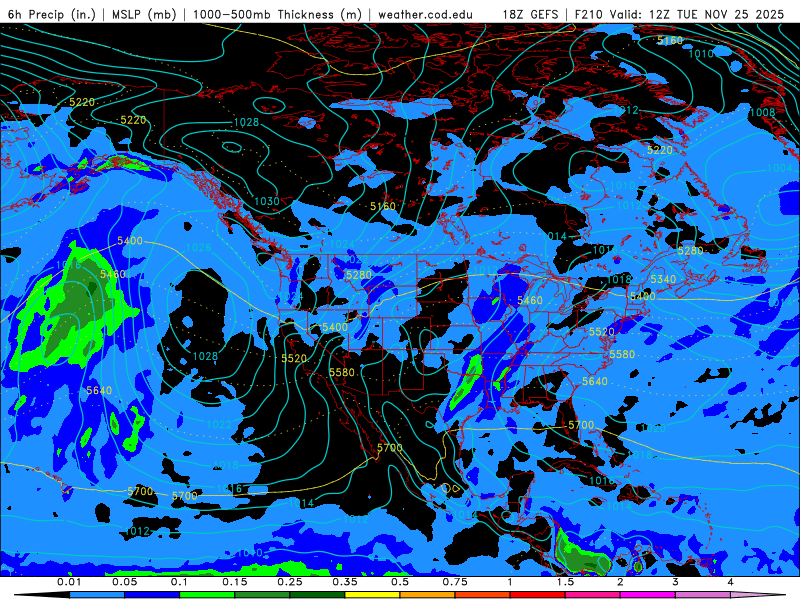Click the 'F210 Valid: 12Z TUE NOV 25 2025' text
Viewport: 800px width, 600px height.
(x=679, y=14)
